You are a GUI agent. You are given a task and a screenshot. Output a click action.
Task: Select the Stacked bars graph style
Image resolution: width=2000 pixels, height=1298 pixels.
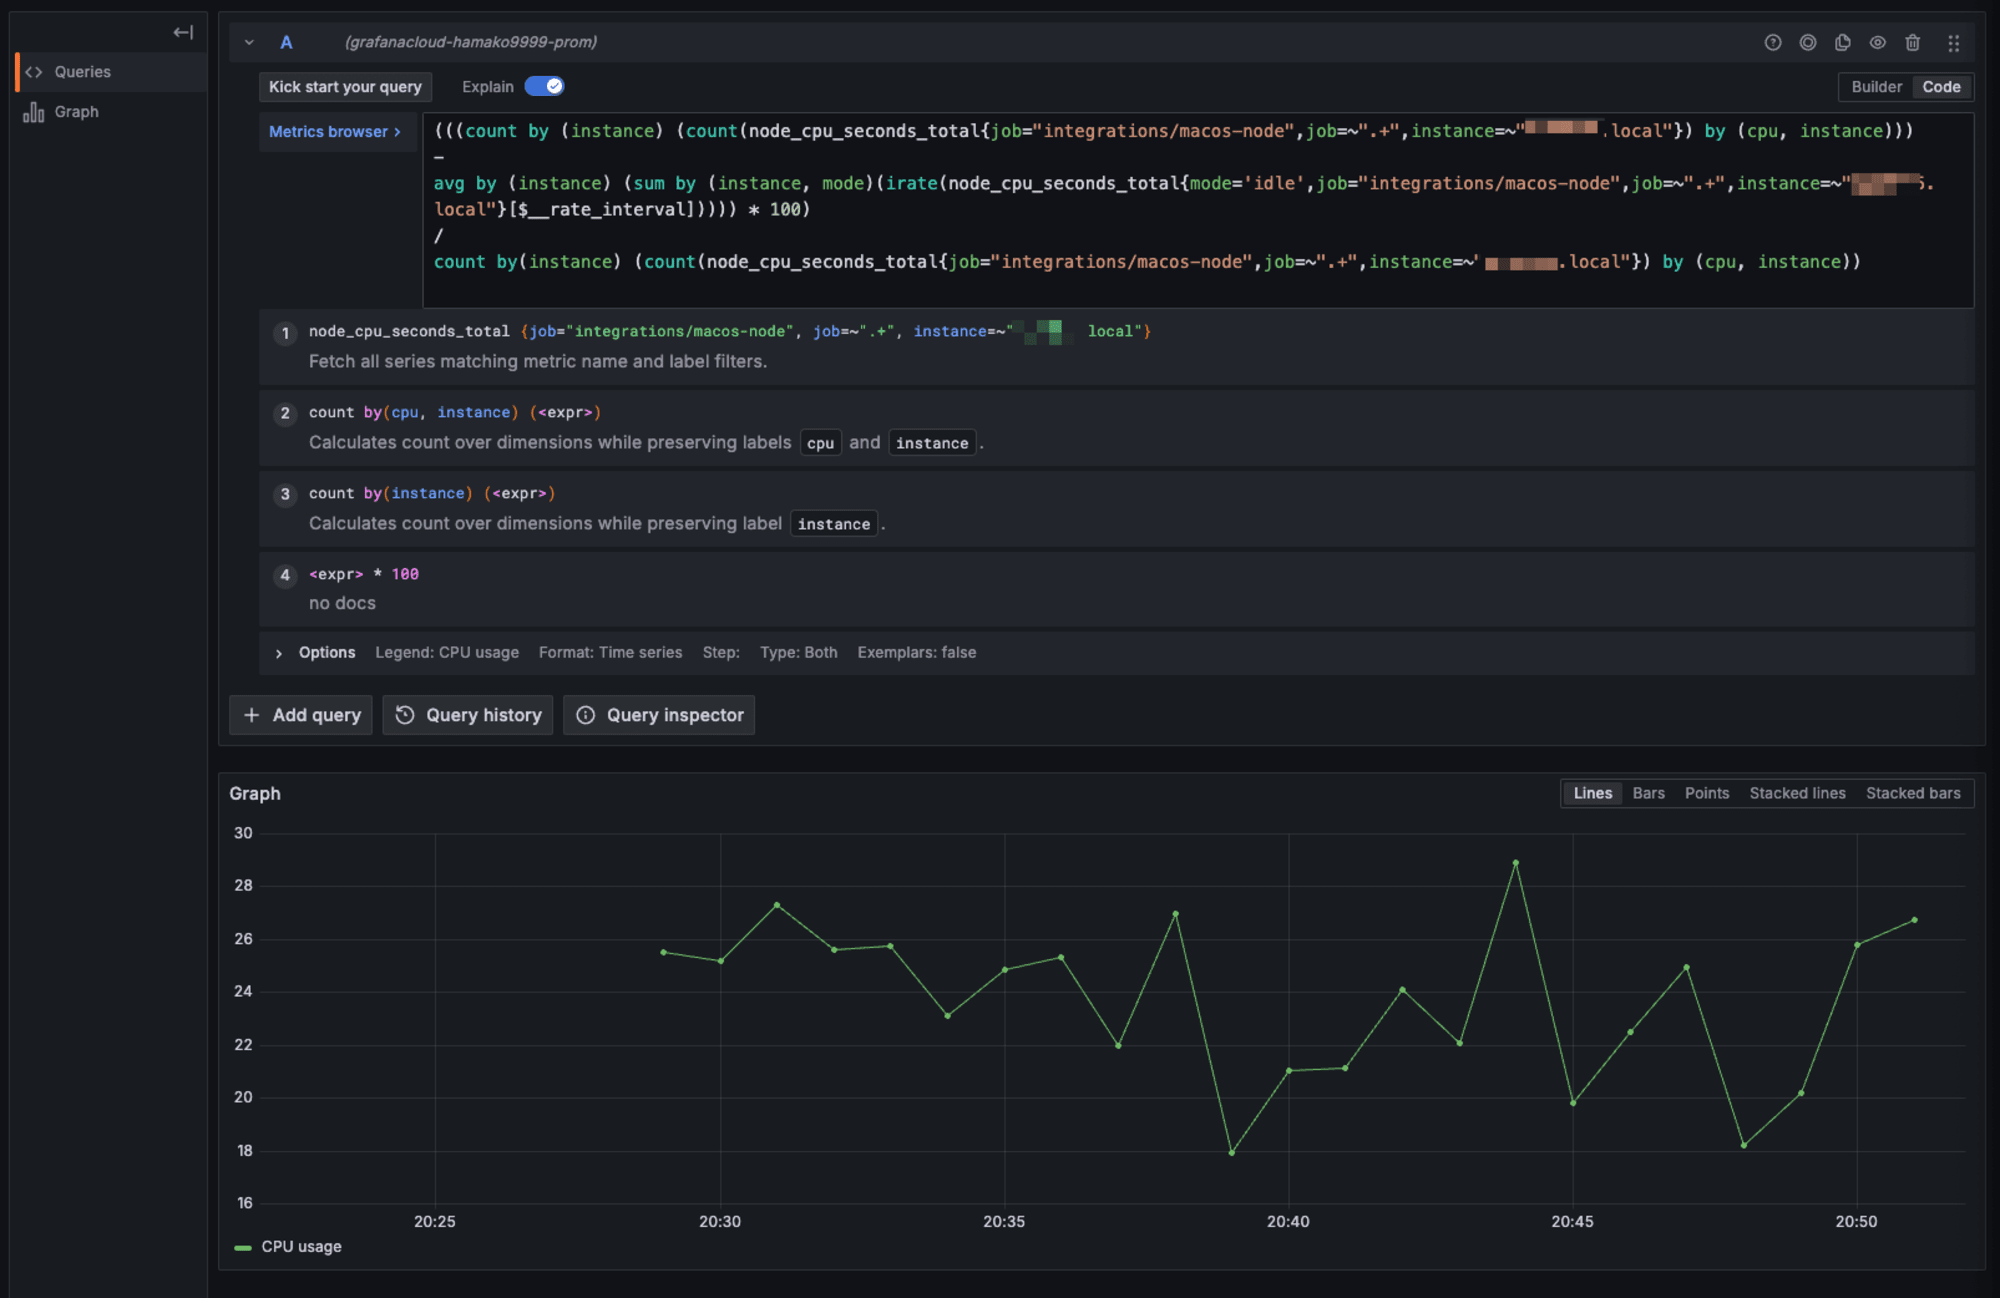point(1913,793)
